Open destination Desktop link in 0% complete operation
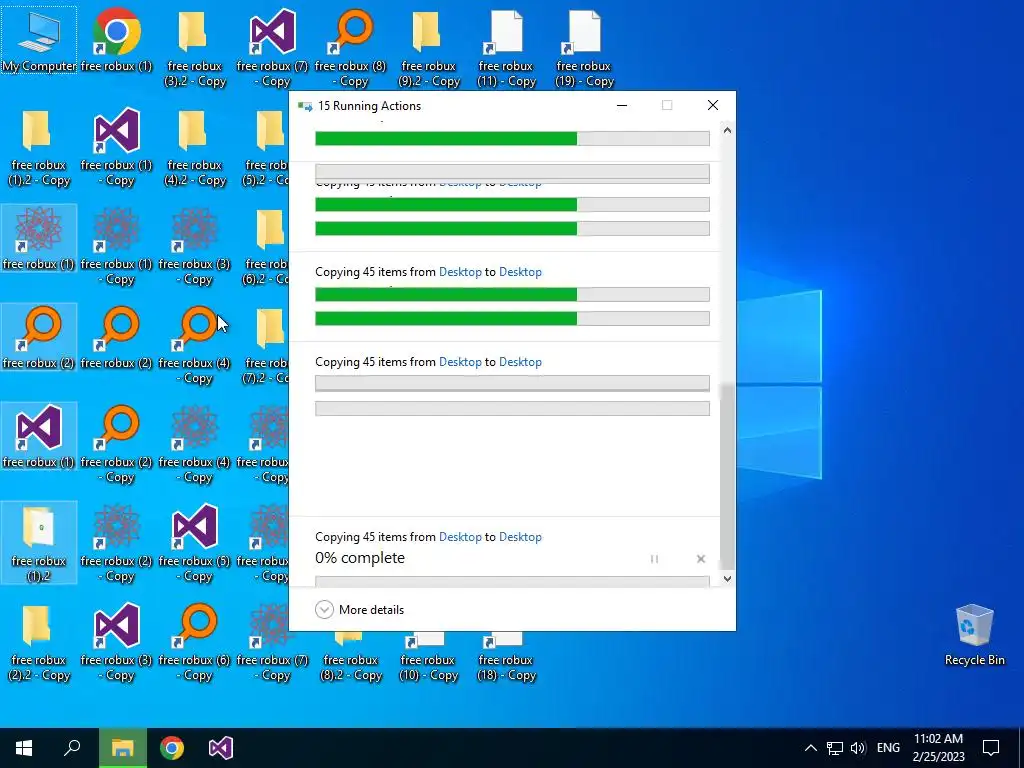 pos(520,537)
